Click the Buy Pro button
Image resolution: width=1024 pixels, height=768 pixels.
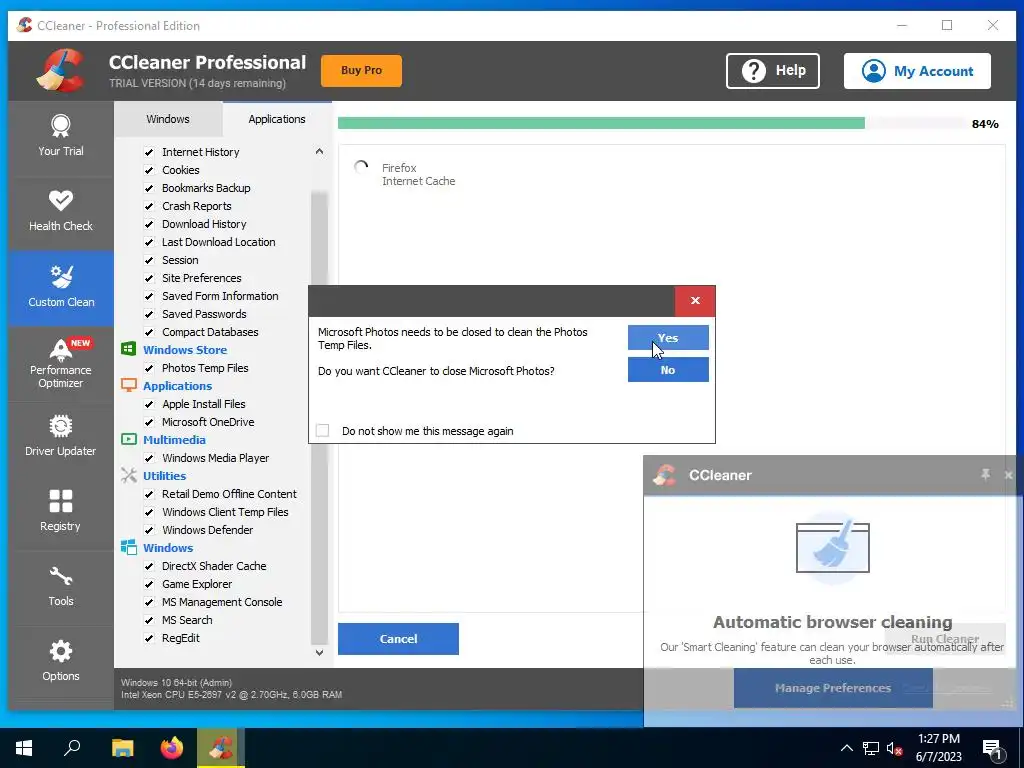[x=361, y=71]
